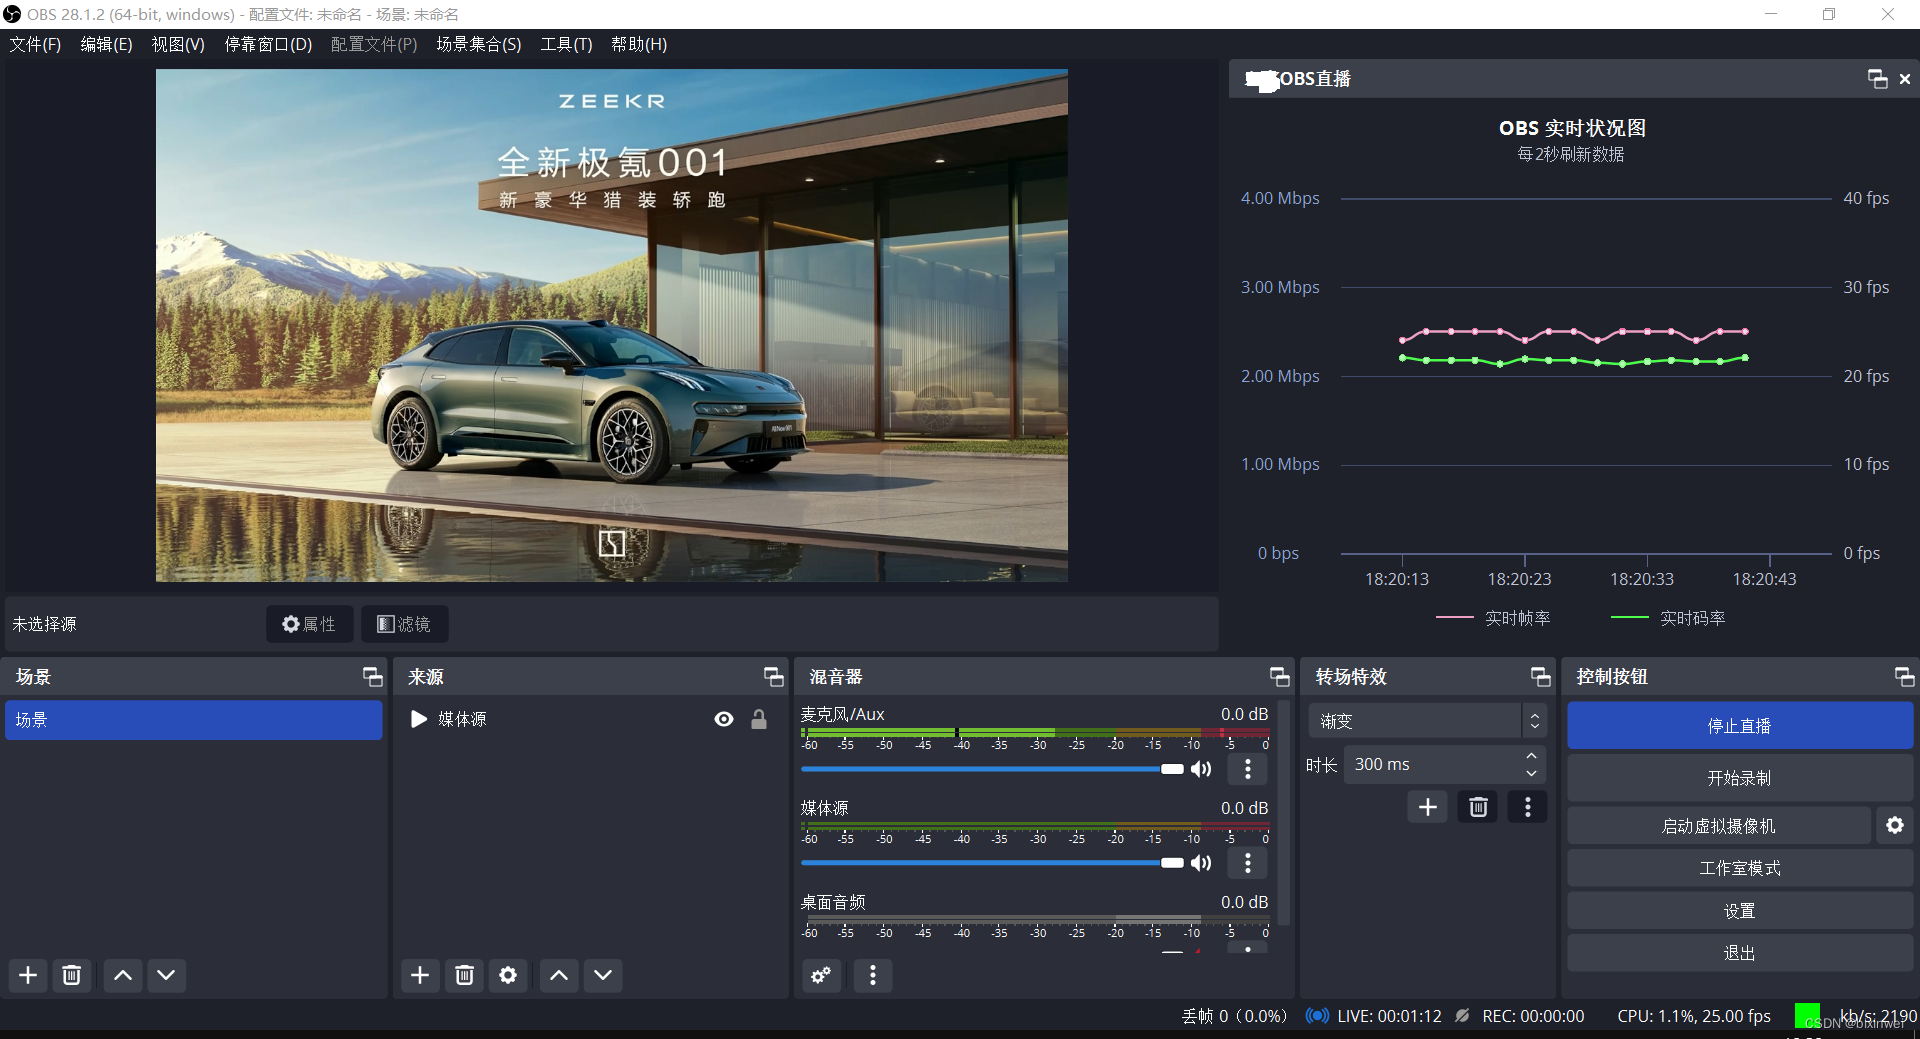Viewport: 1920px width, 1039px height.
Task: Adjust the 媒体源 volume slider
Action: [x=992, y=863]
